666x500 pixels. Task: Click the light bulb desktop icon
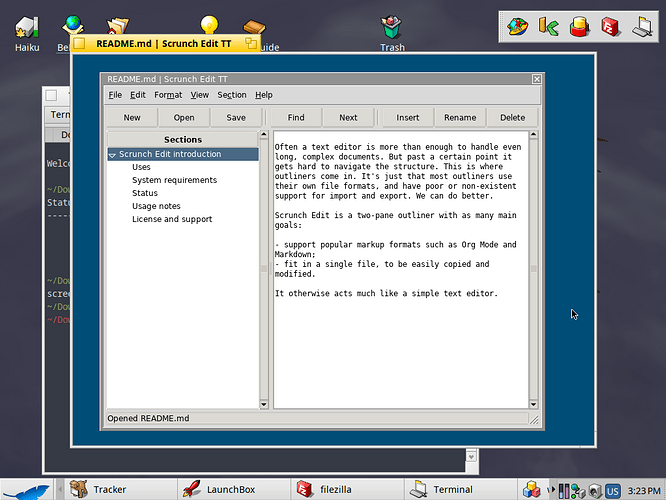click(209, 26)
